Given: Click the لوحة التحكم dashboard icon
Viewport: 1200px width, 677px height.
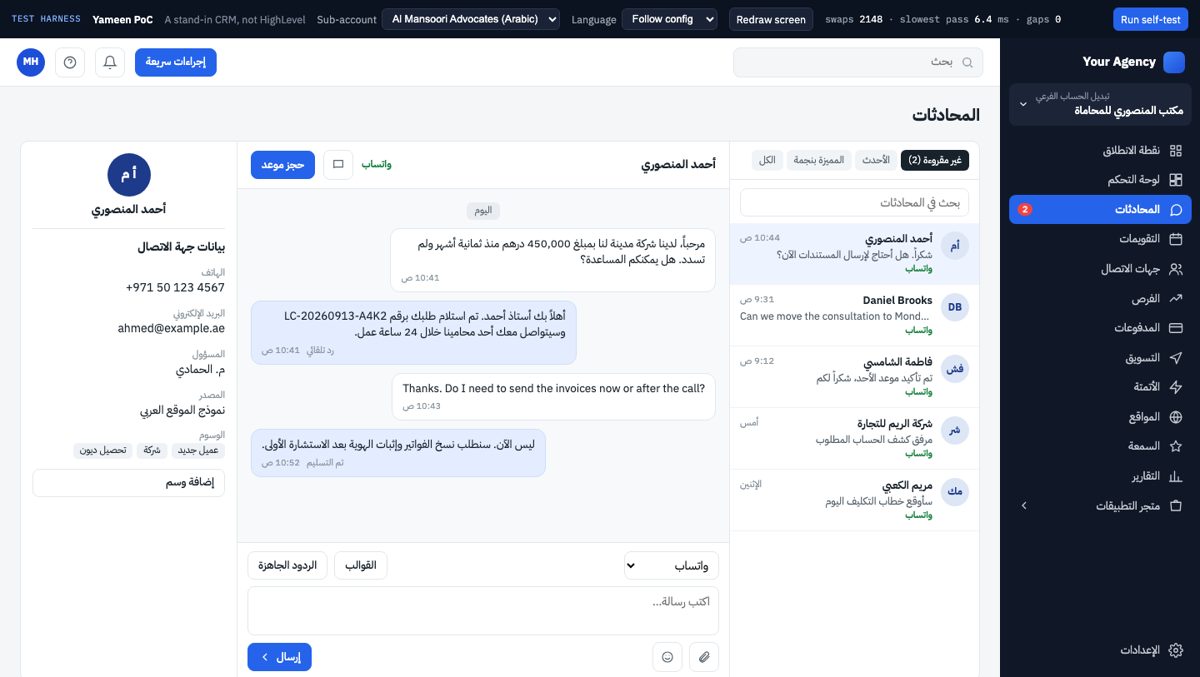Looking at the screenshot, I should (1176, 180).
